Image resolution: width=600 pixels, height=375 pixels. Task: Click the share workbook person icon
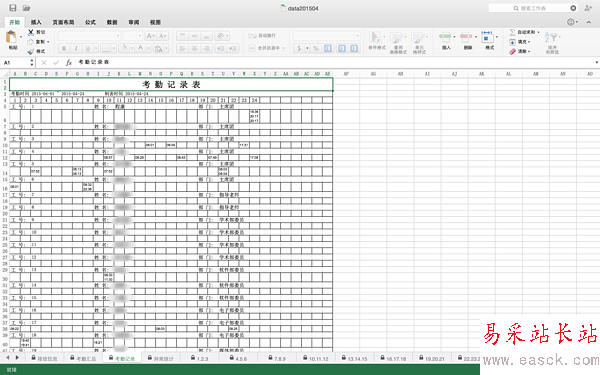(x=589, y=8)
